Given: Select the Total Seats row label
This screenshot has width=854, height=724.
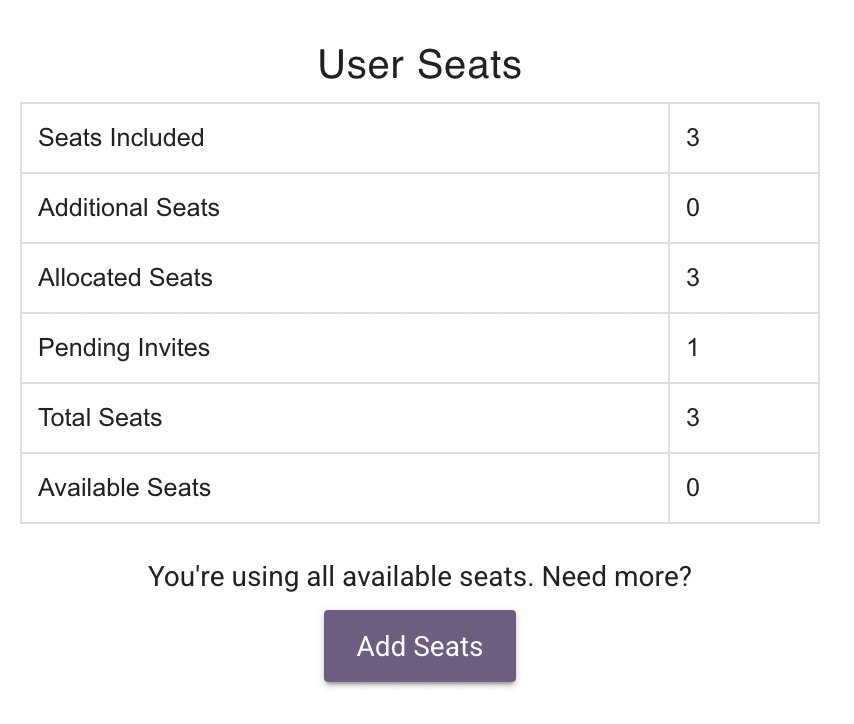Looking at the screenshot, I should [100, 418].
